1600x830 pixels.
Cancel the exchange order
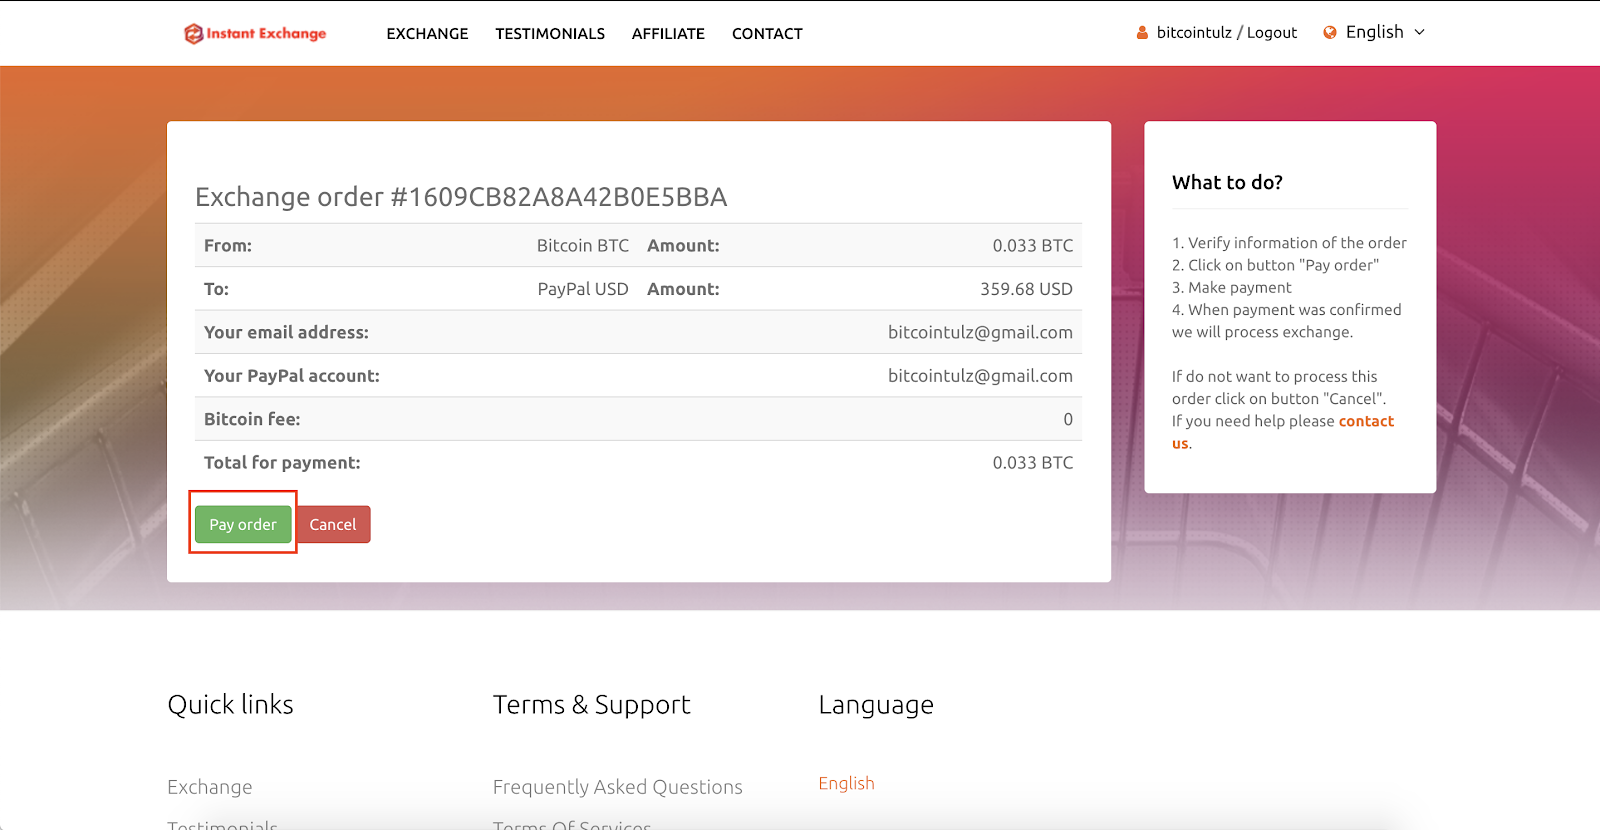(x=333, y=524)
